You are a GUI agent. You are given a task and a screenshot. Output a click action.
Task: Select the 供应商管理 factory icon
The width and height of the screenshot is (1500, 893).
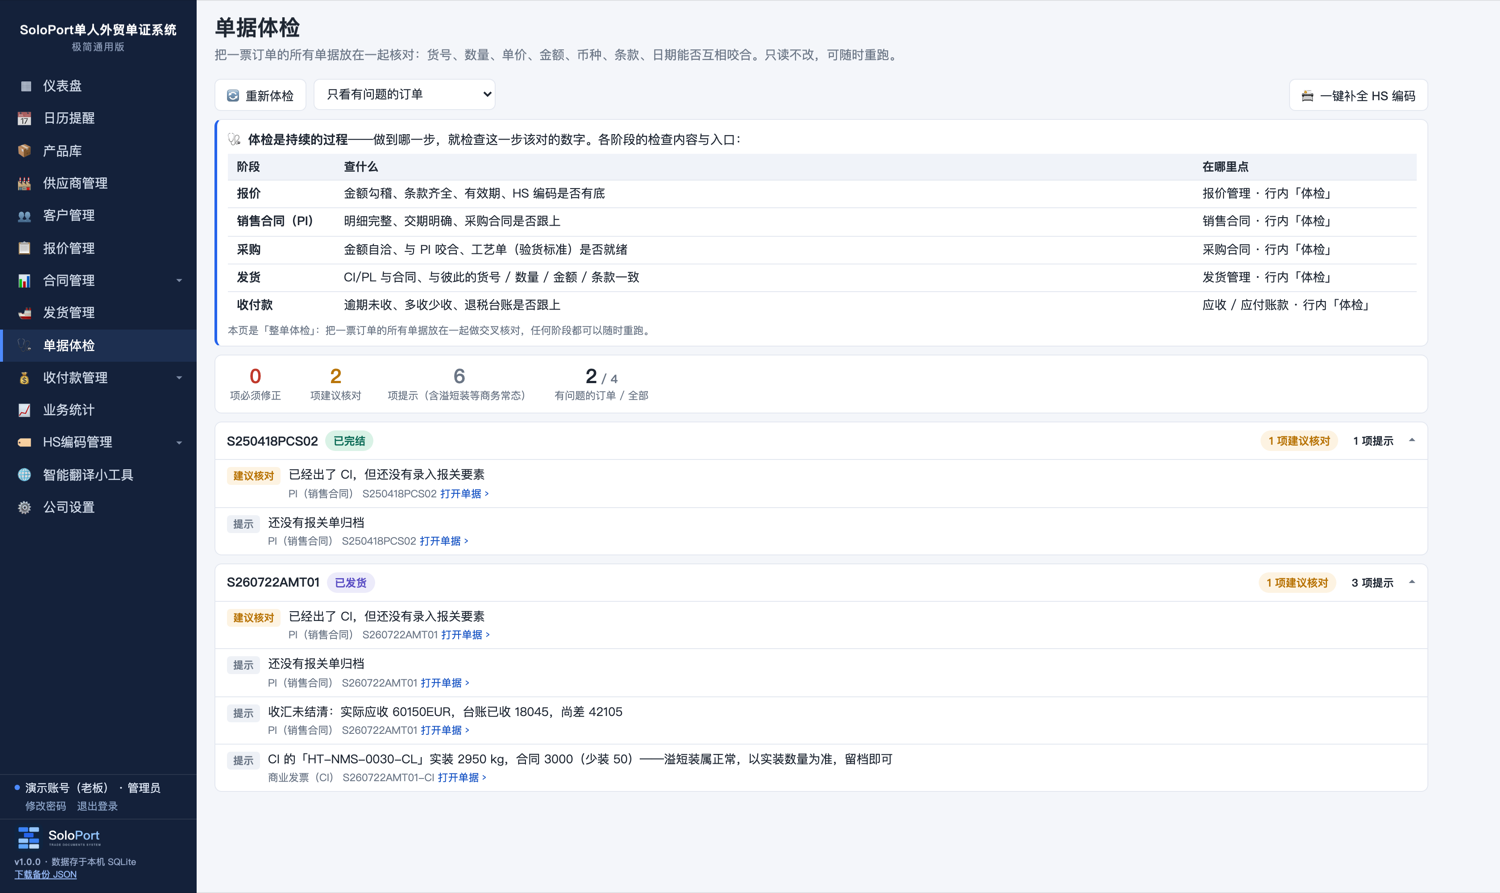[25, 183]
